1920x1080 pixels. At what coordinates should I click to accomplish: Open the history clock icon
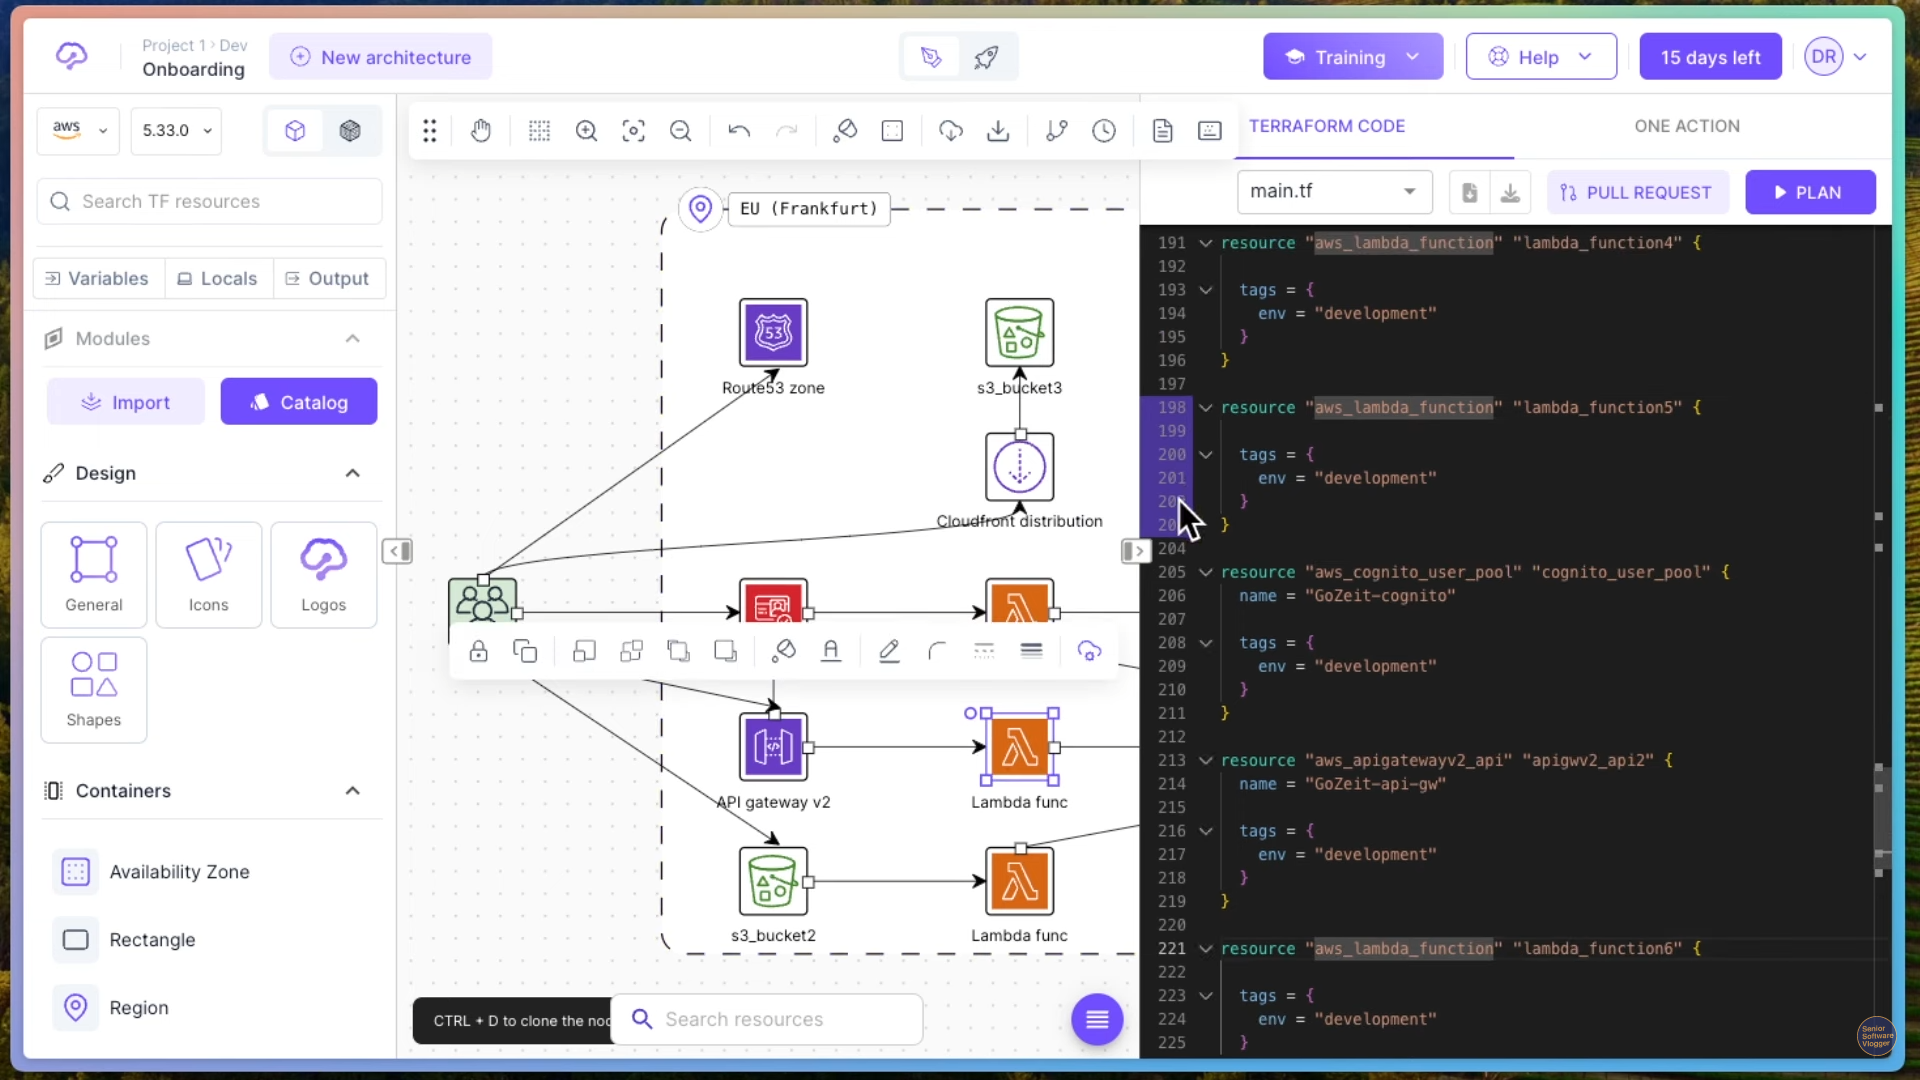[1104, 131]
